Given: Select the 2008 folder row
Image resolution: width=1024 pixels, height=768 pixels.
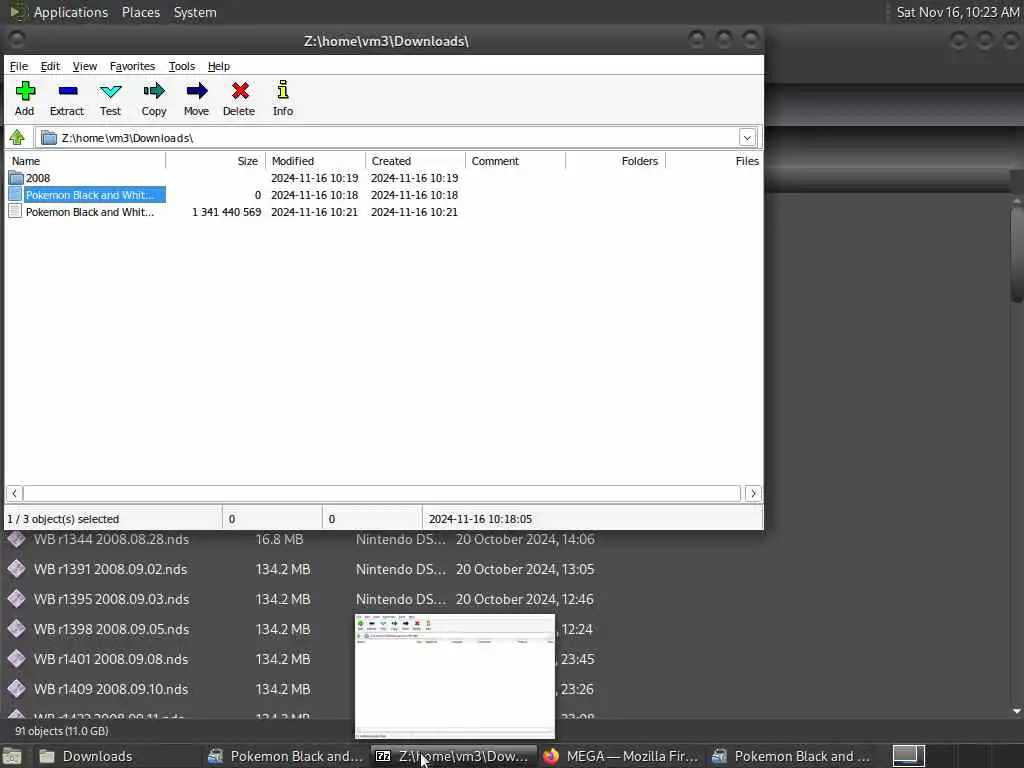Looking at the screenshot, I should 384,178.
